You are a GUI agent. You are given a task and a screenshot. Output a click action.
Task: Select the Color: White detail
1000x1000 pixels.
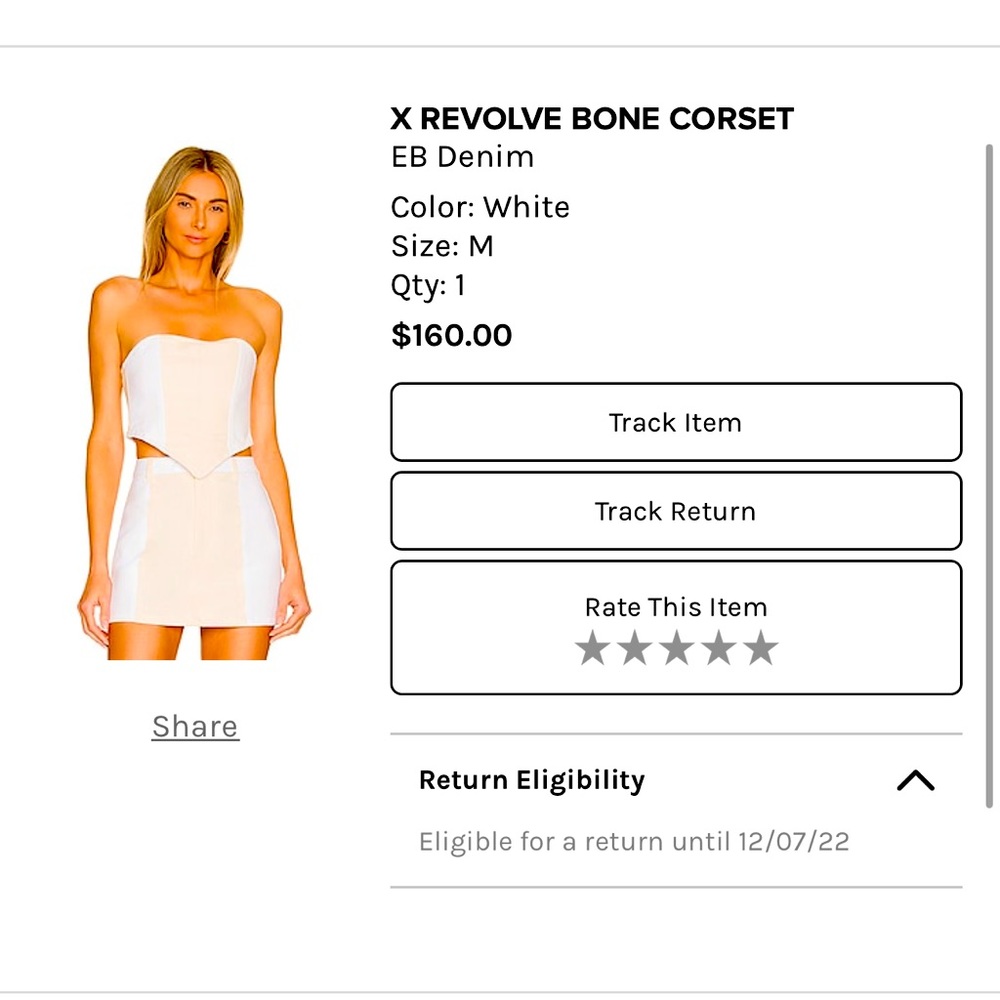(x=480, y=208)
